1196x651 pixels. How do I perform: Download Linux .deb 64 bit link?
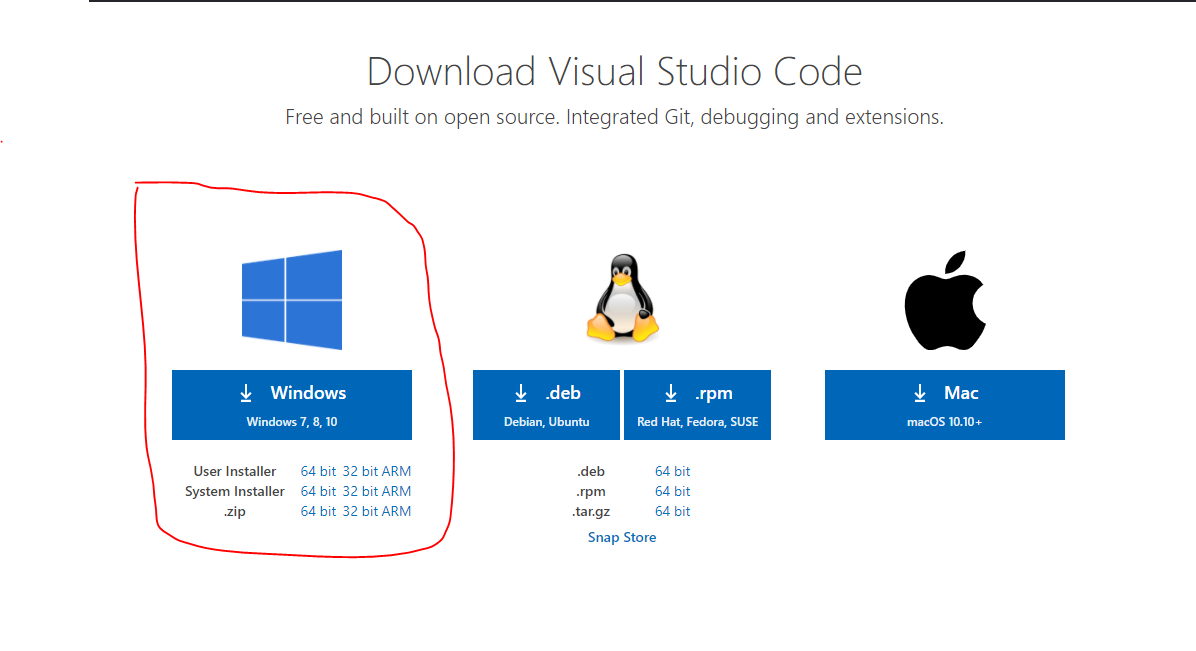[673, 471]
